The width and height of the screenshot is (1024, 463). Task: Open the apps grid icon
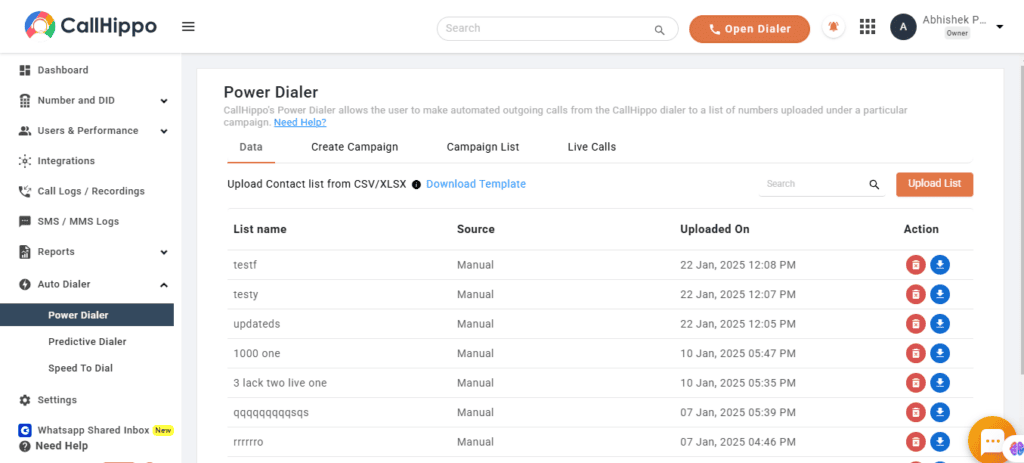867,27
